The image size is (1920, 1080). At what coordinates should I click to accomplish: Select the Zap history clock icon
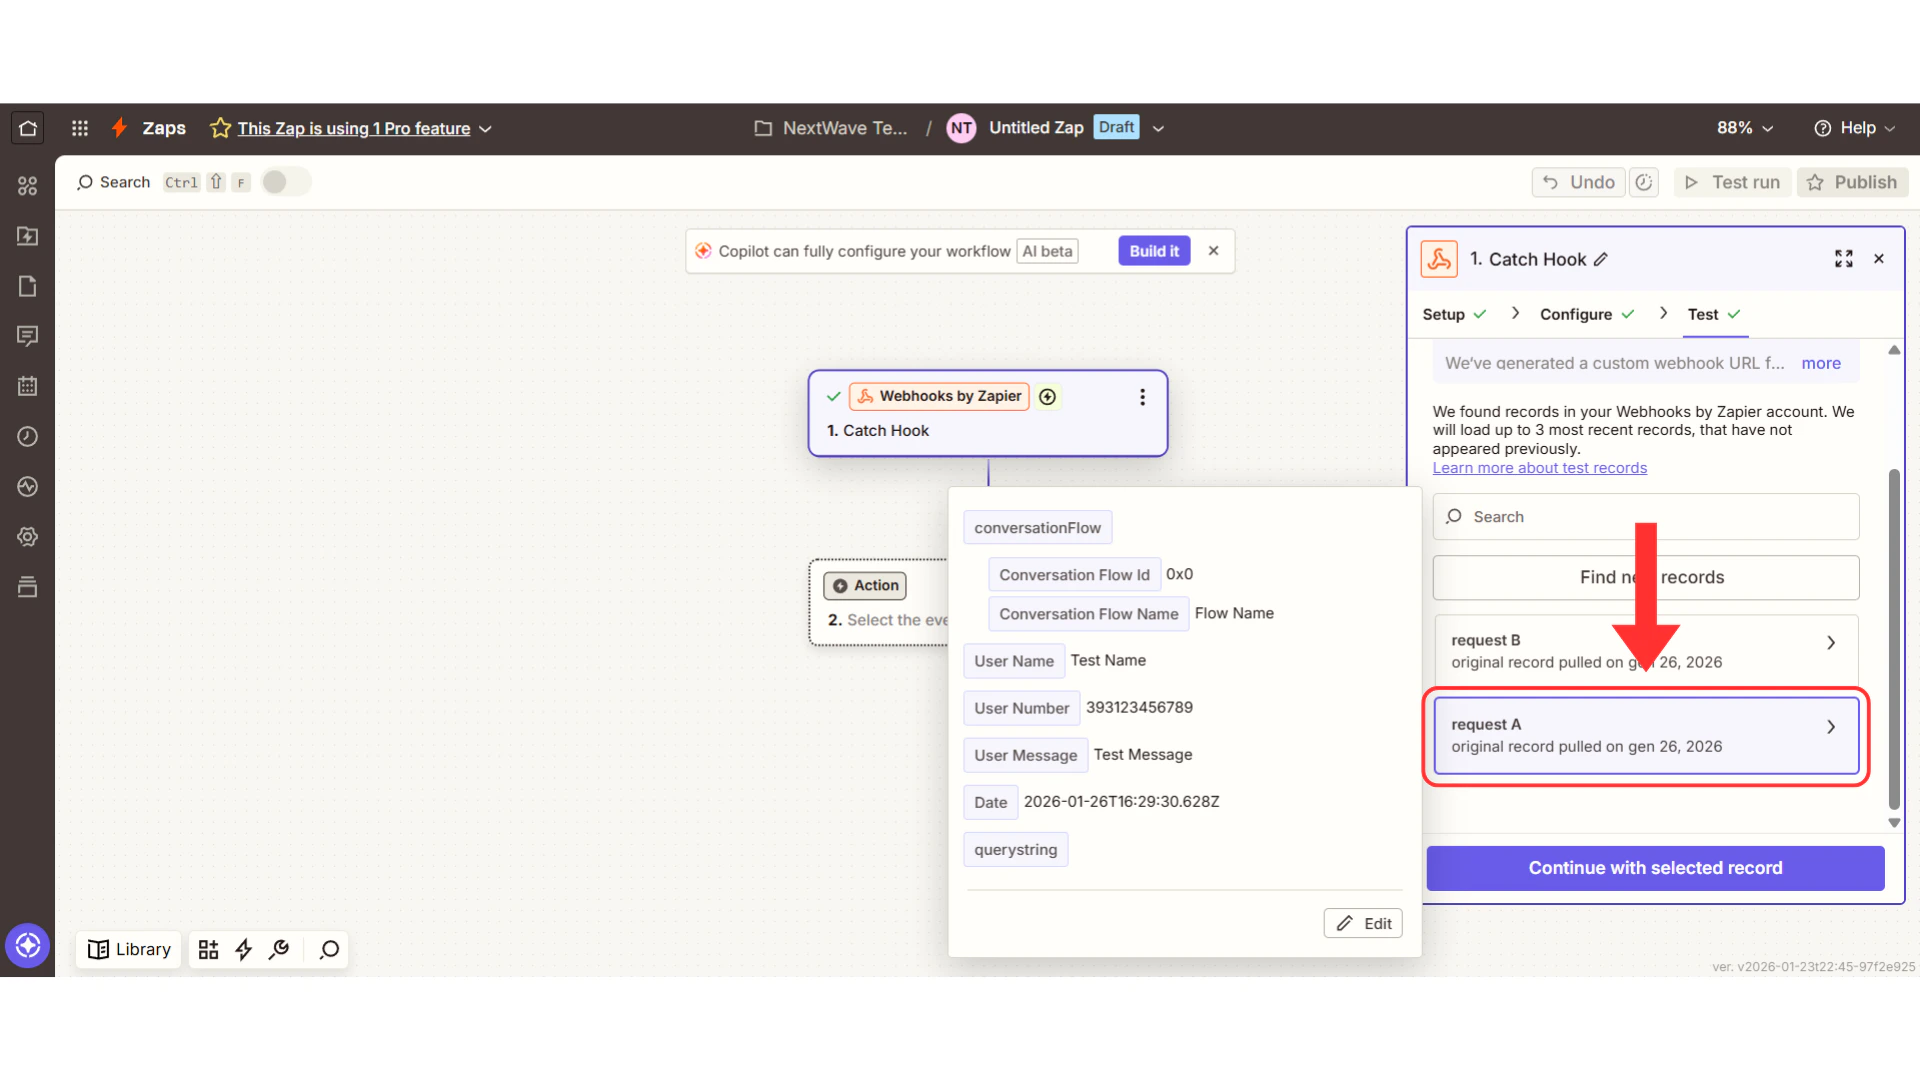[x=27, y=436]
